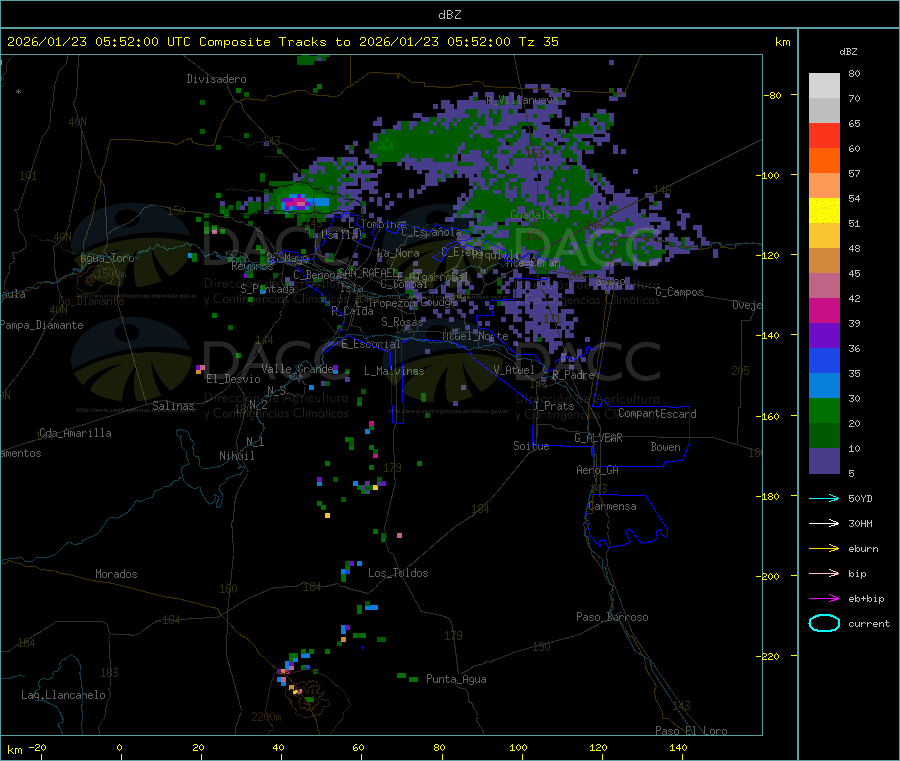Click the L_Malvinas map label
Image resolution: width=900 pixels, height=761 pixels.
[x=394, y=371]
